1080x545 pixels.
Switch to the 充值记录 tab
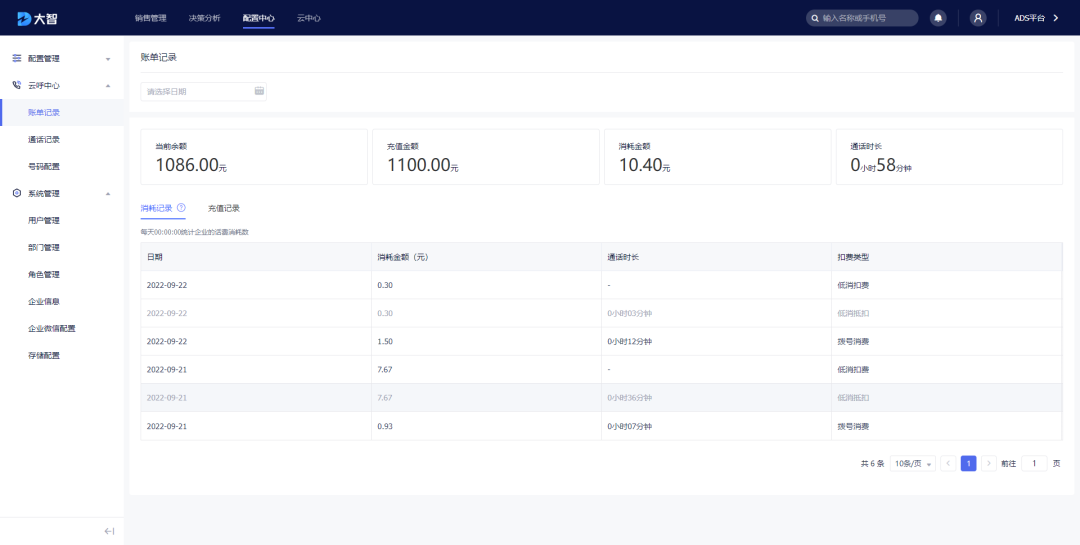click(x=224, y=208)
